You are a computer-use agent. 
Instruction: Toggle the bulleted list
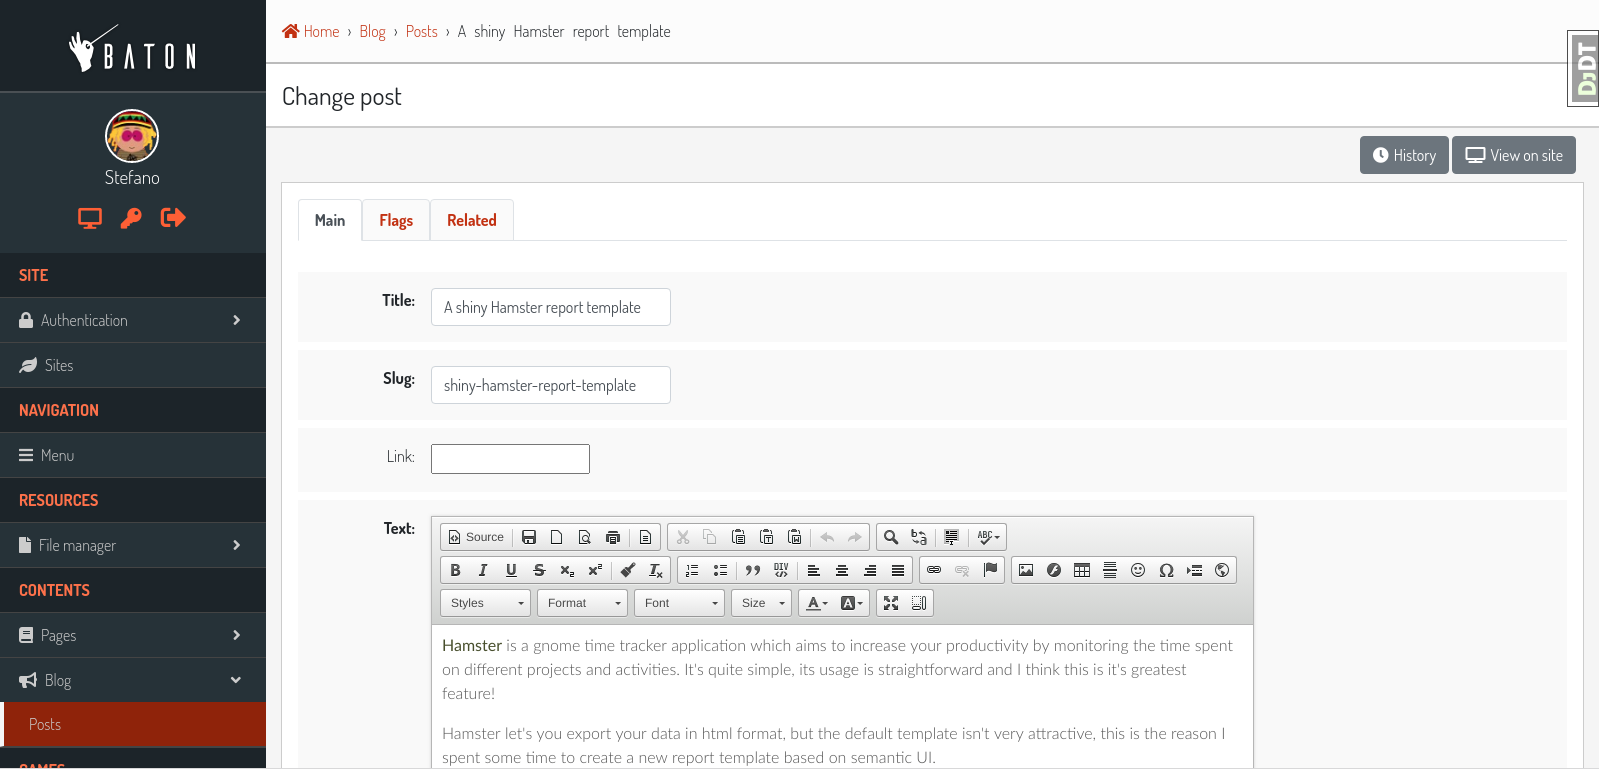pyautogui.click(x=720, y=570)
